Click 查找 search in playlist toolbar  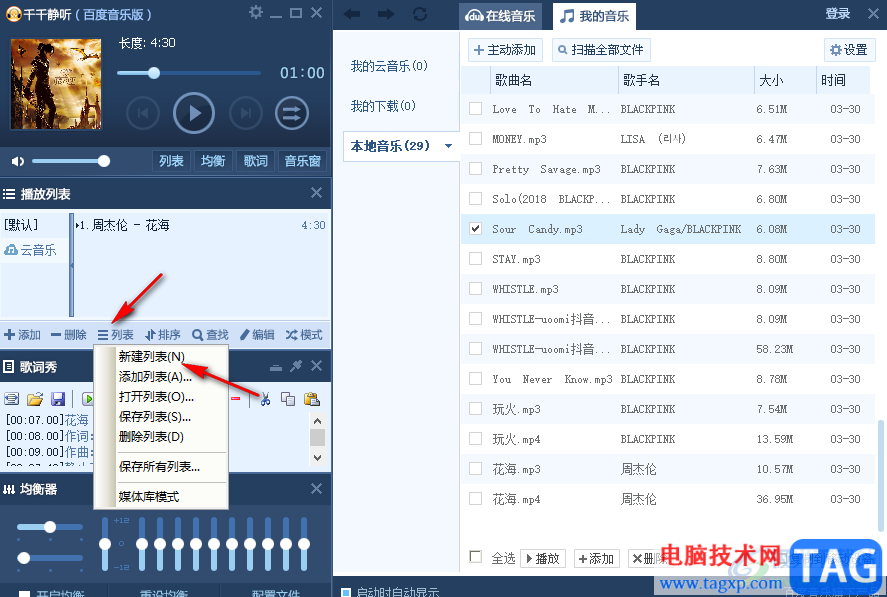tap(210, 335)
